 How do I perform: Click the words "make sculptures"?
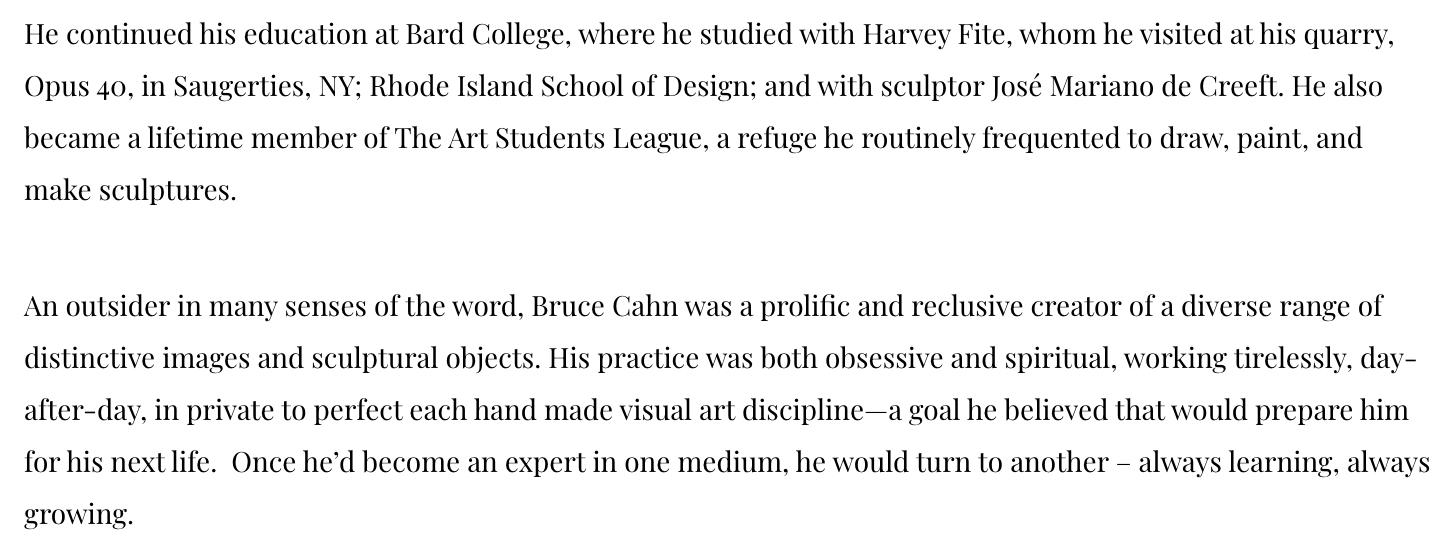pos(129,192)
